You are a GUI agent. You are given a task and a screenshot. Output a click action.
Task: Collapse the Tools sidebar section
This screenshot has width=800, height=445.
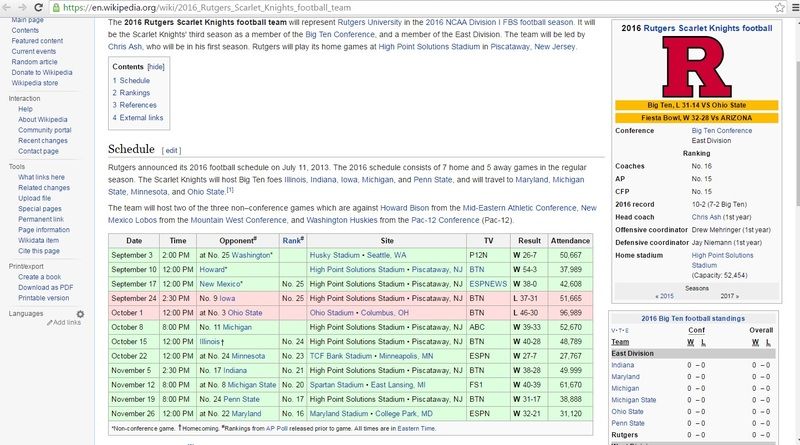click(x=17, y=167)
